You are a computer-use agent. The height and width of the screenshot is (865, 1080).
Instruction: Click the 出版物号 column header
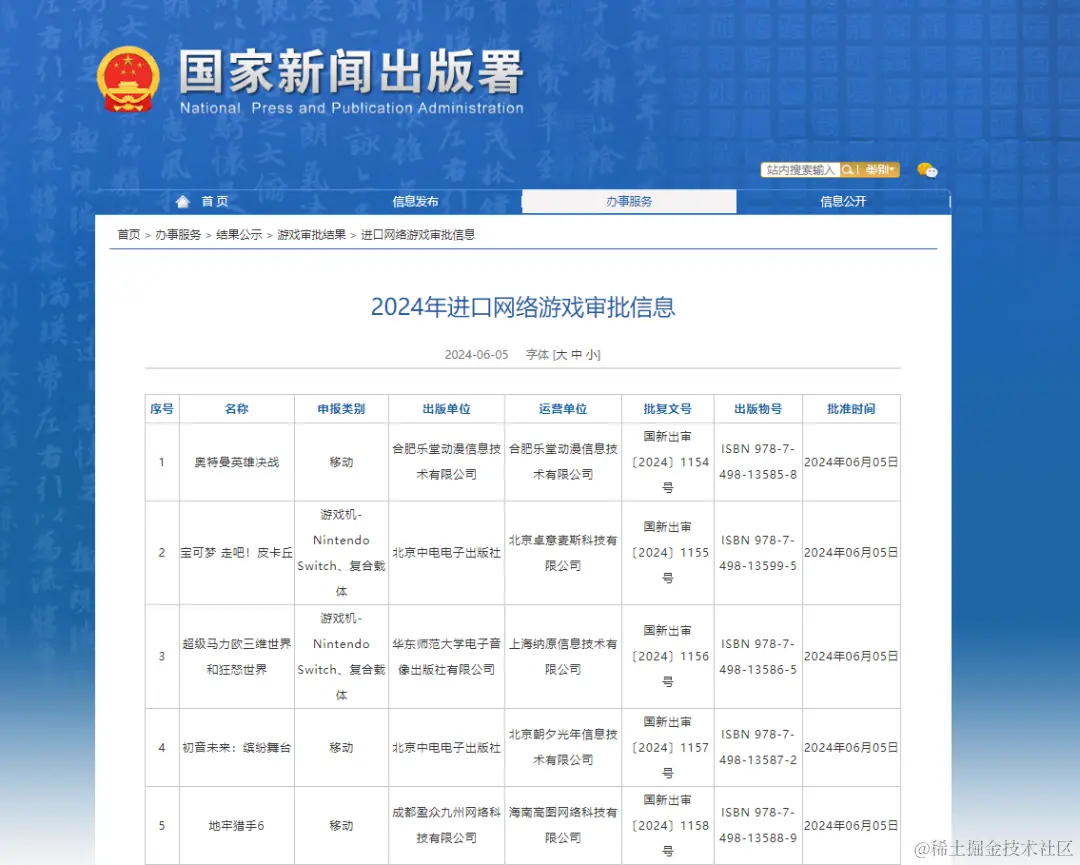[758, 408]
